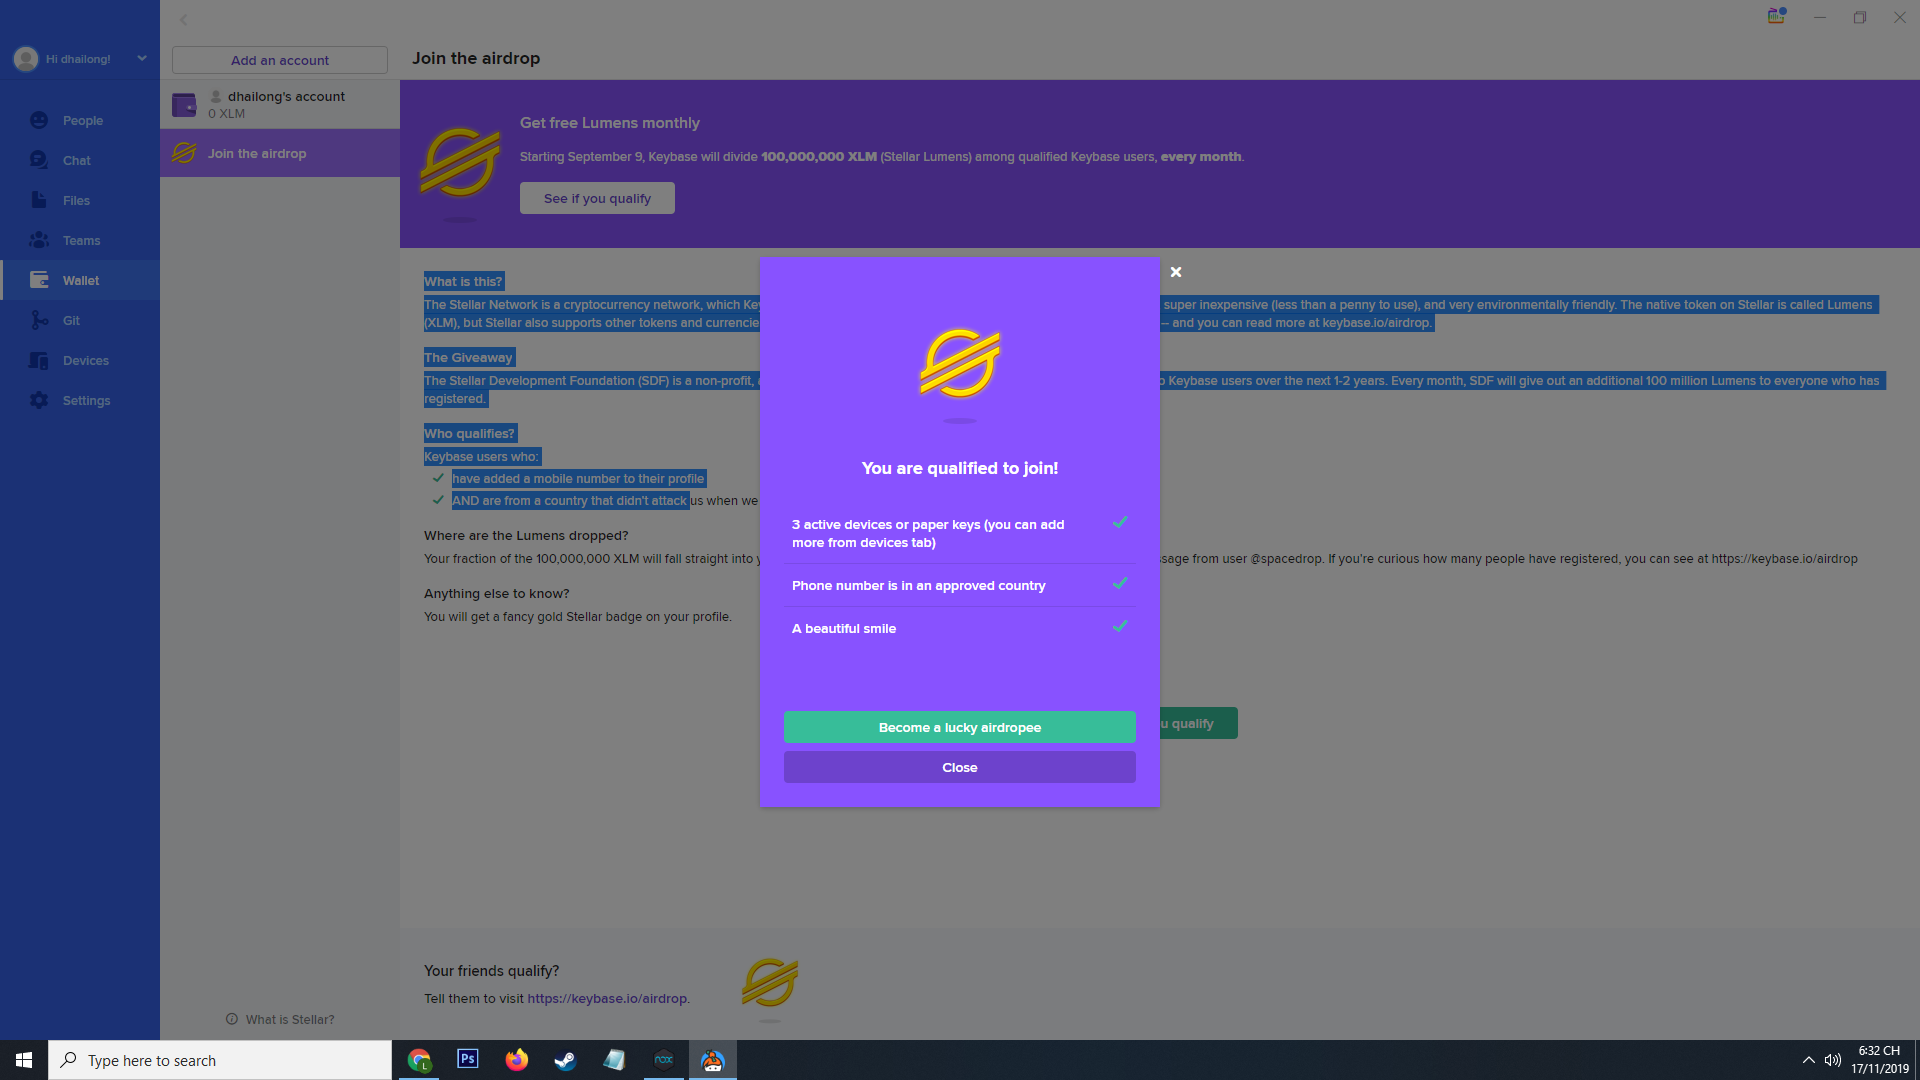Open the Devices sidebar icon
Viewport: 1920px width, 1080px height.
tap(39, 360)
